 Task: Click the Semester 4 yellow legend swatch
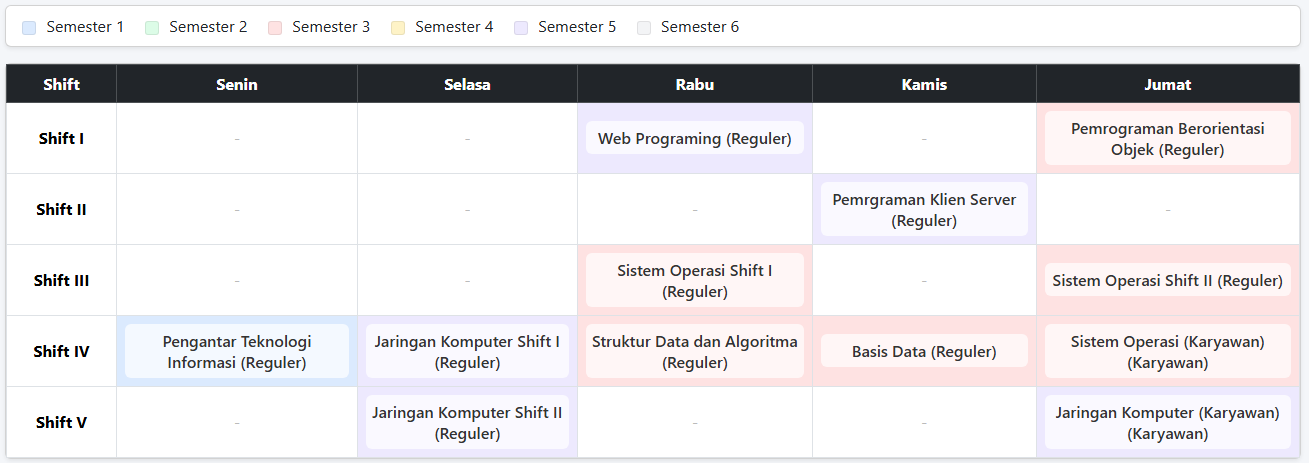[x=398, y=28]
